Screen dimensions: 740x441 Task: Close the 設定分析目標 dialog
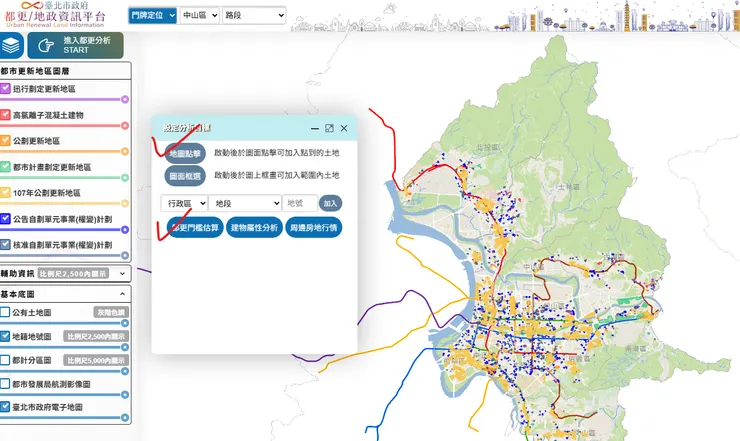pyautogui.click(x=344, y=128)
